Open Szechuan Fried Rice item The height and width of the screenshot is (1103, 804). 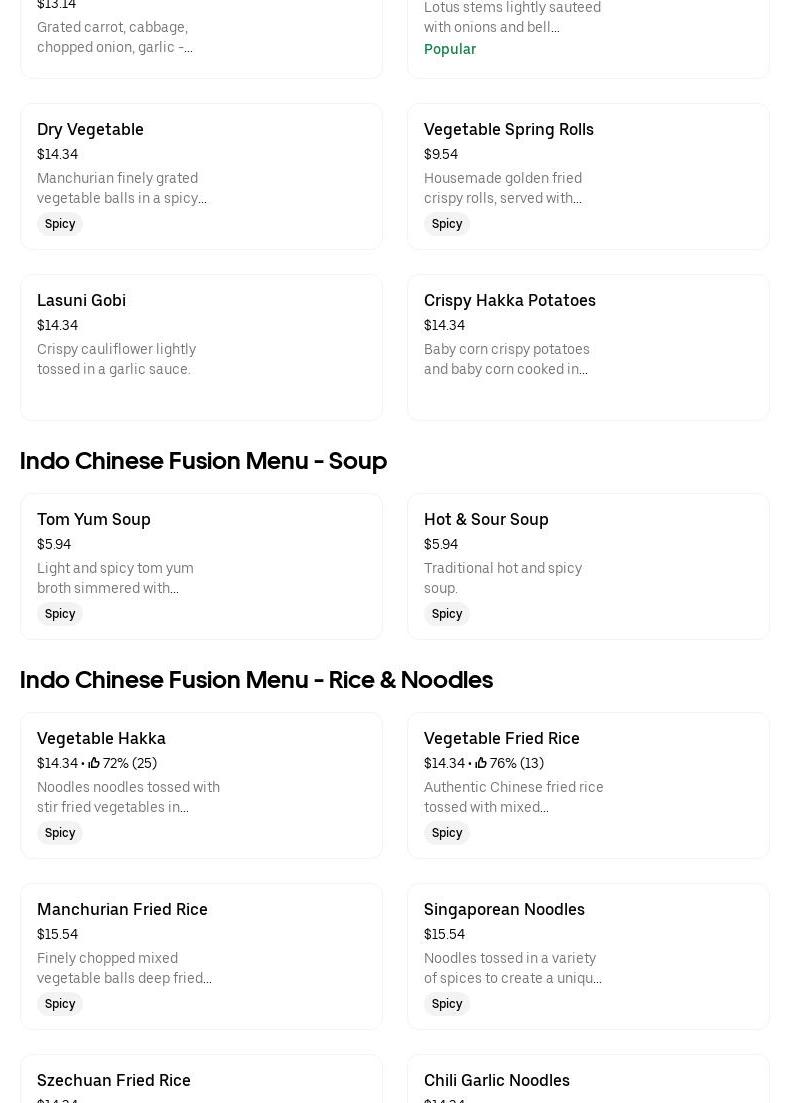tap(114, 1080)
